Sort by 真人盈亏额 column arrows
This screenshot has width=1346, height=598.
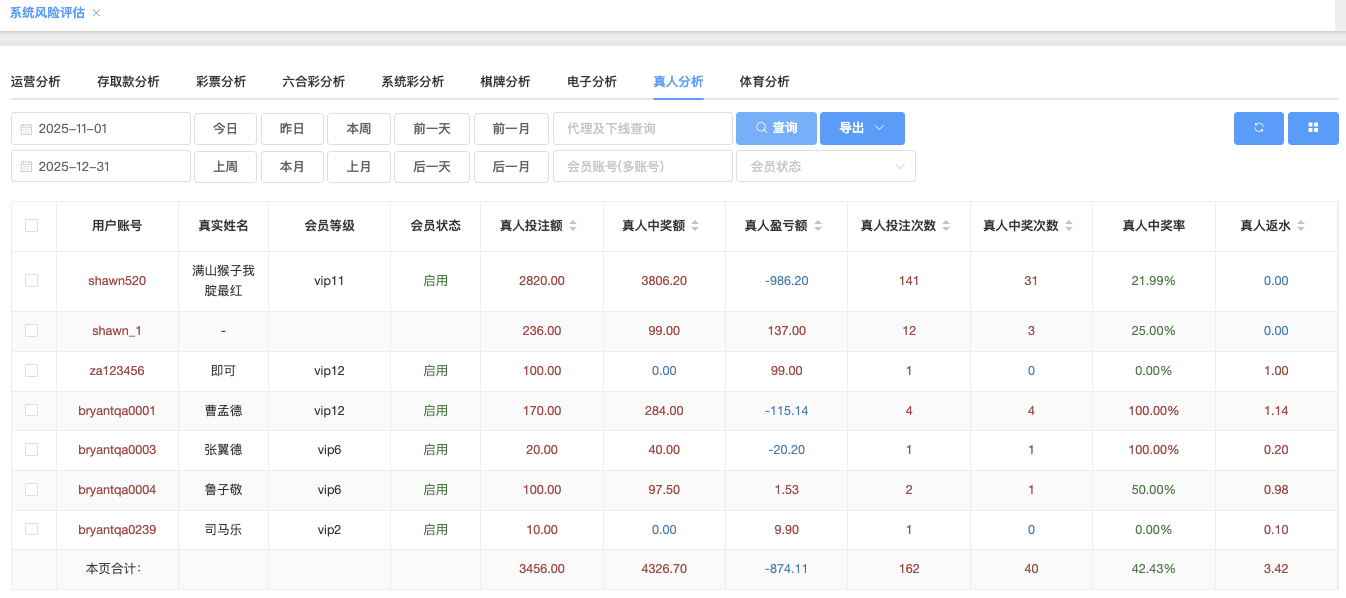point(817,226)
